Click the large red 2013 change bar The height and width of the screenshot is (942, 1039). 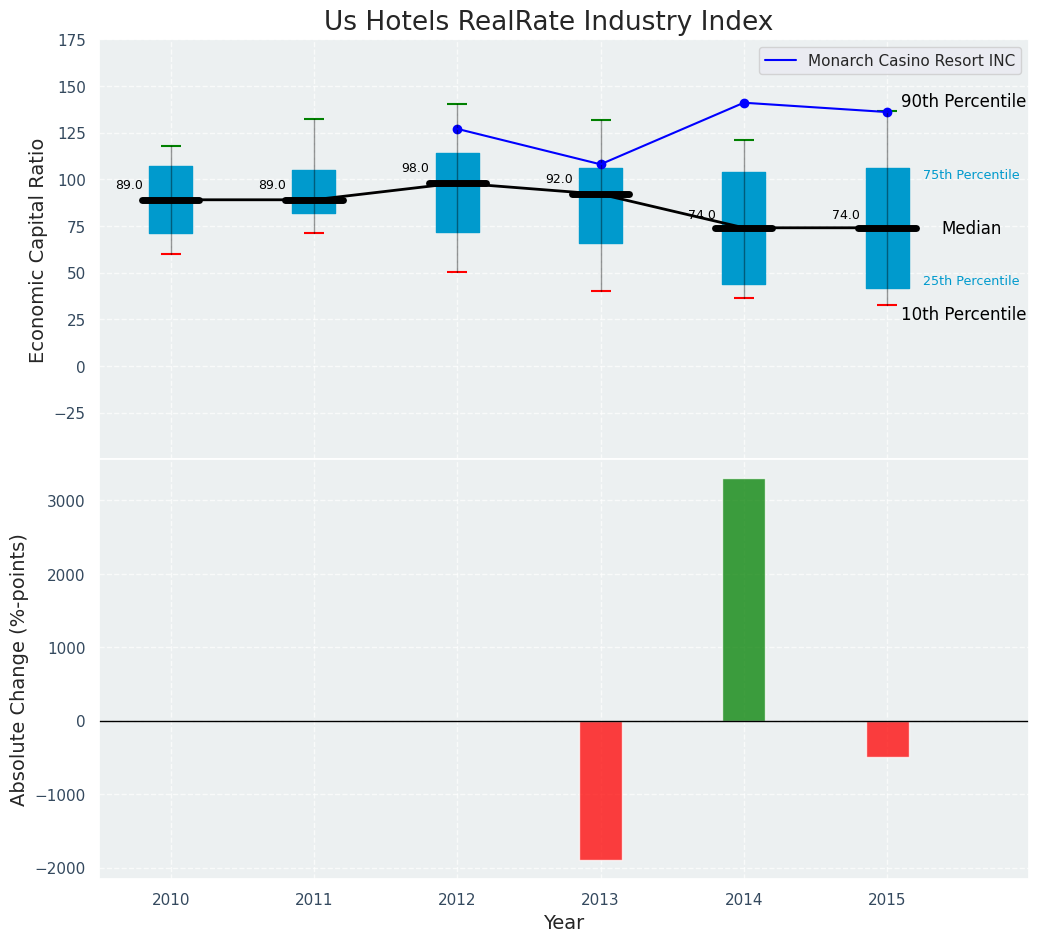click(x=601, y=790)
